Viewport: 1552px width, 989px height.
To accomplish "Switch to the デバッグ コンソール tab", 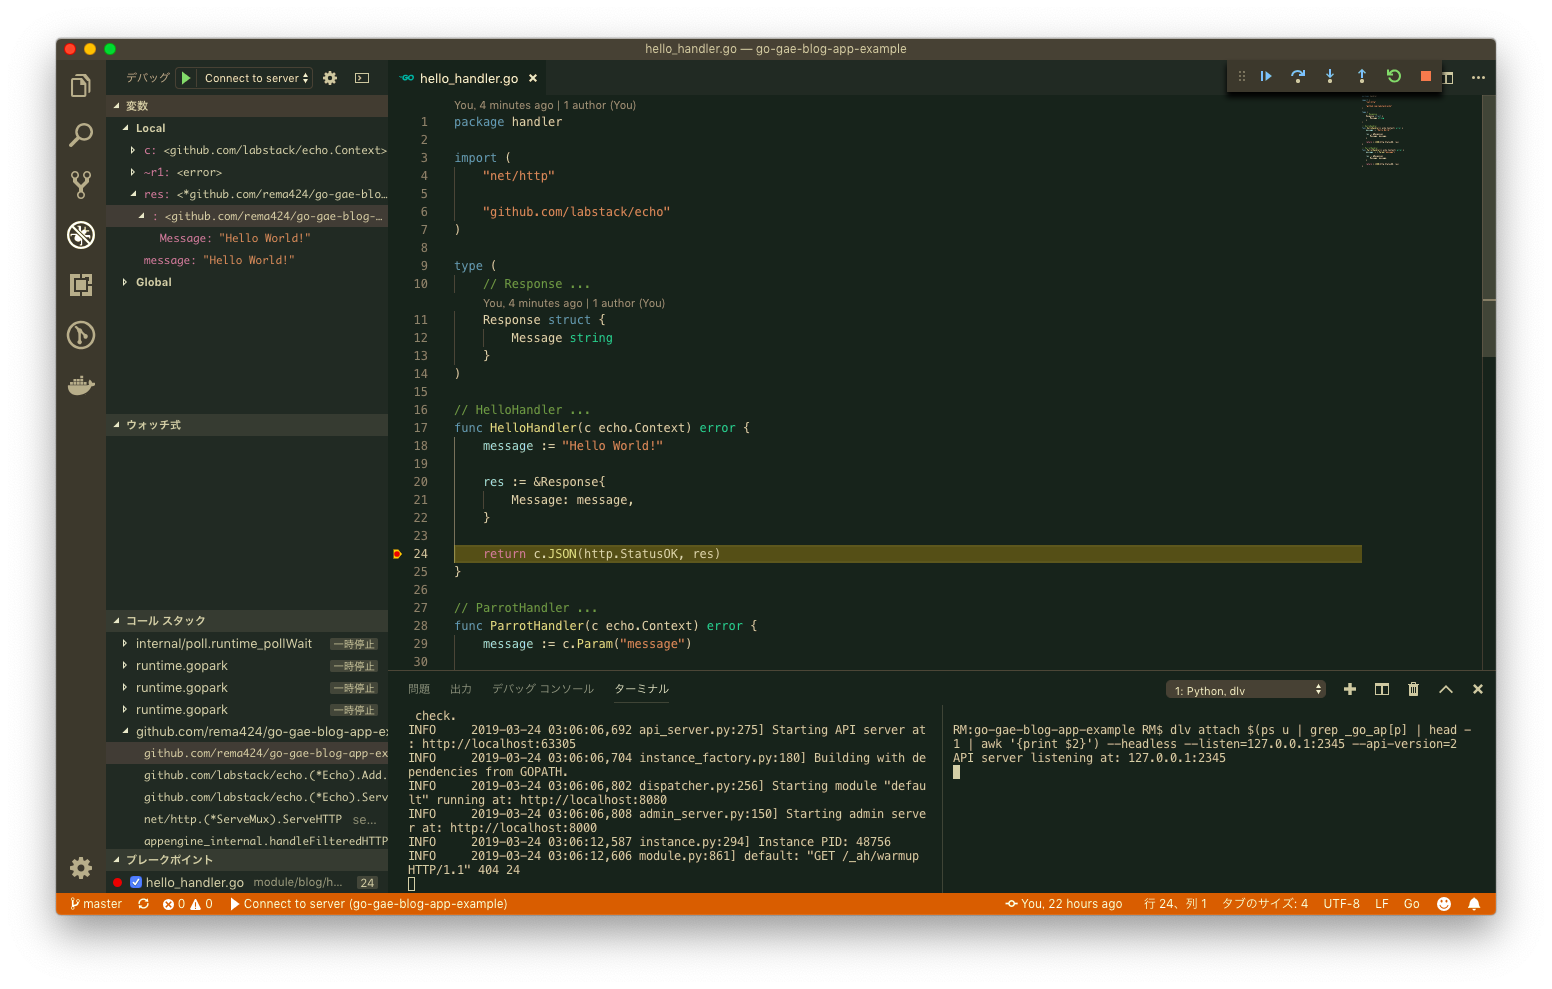I will point(542,689).
